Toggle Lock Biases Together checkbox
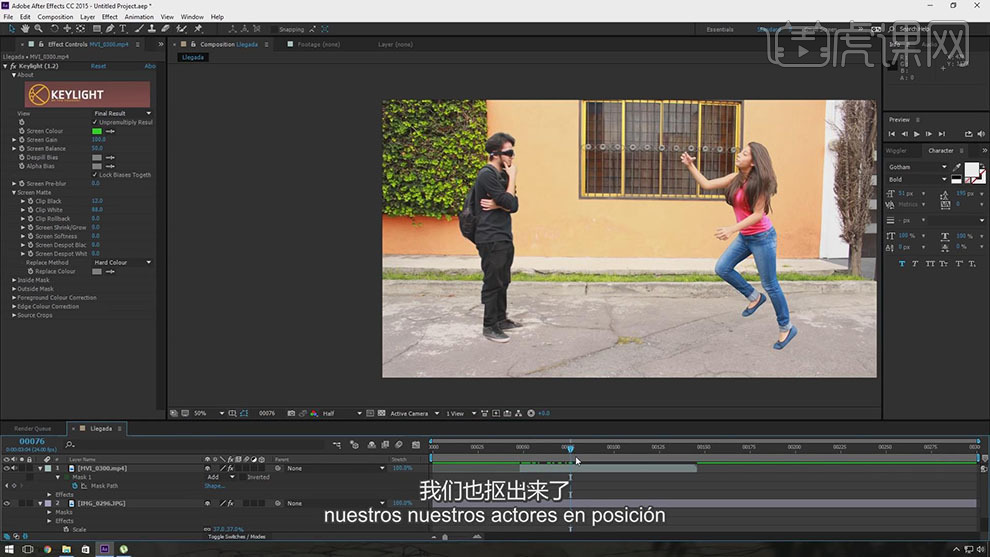990x557 pixels. 95,174
